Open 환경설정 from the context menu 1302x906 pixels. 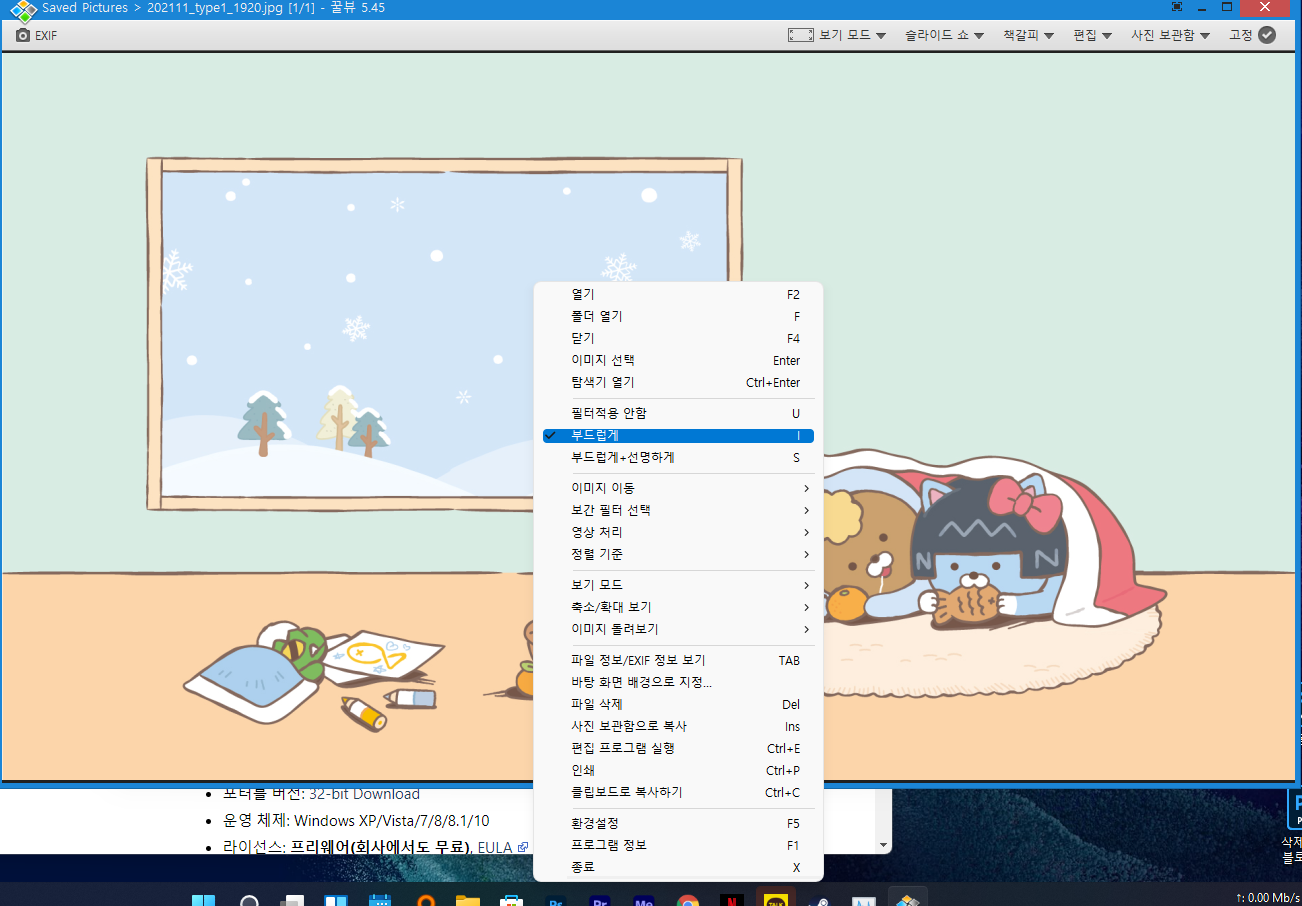coord(679,823)
